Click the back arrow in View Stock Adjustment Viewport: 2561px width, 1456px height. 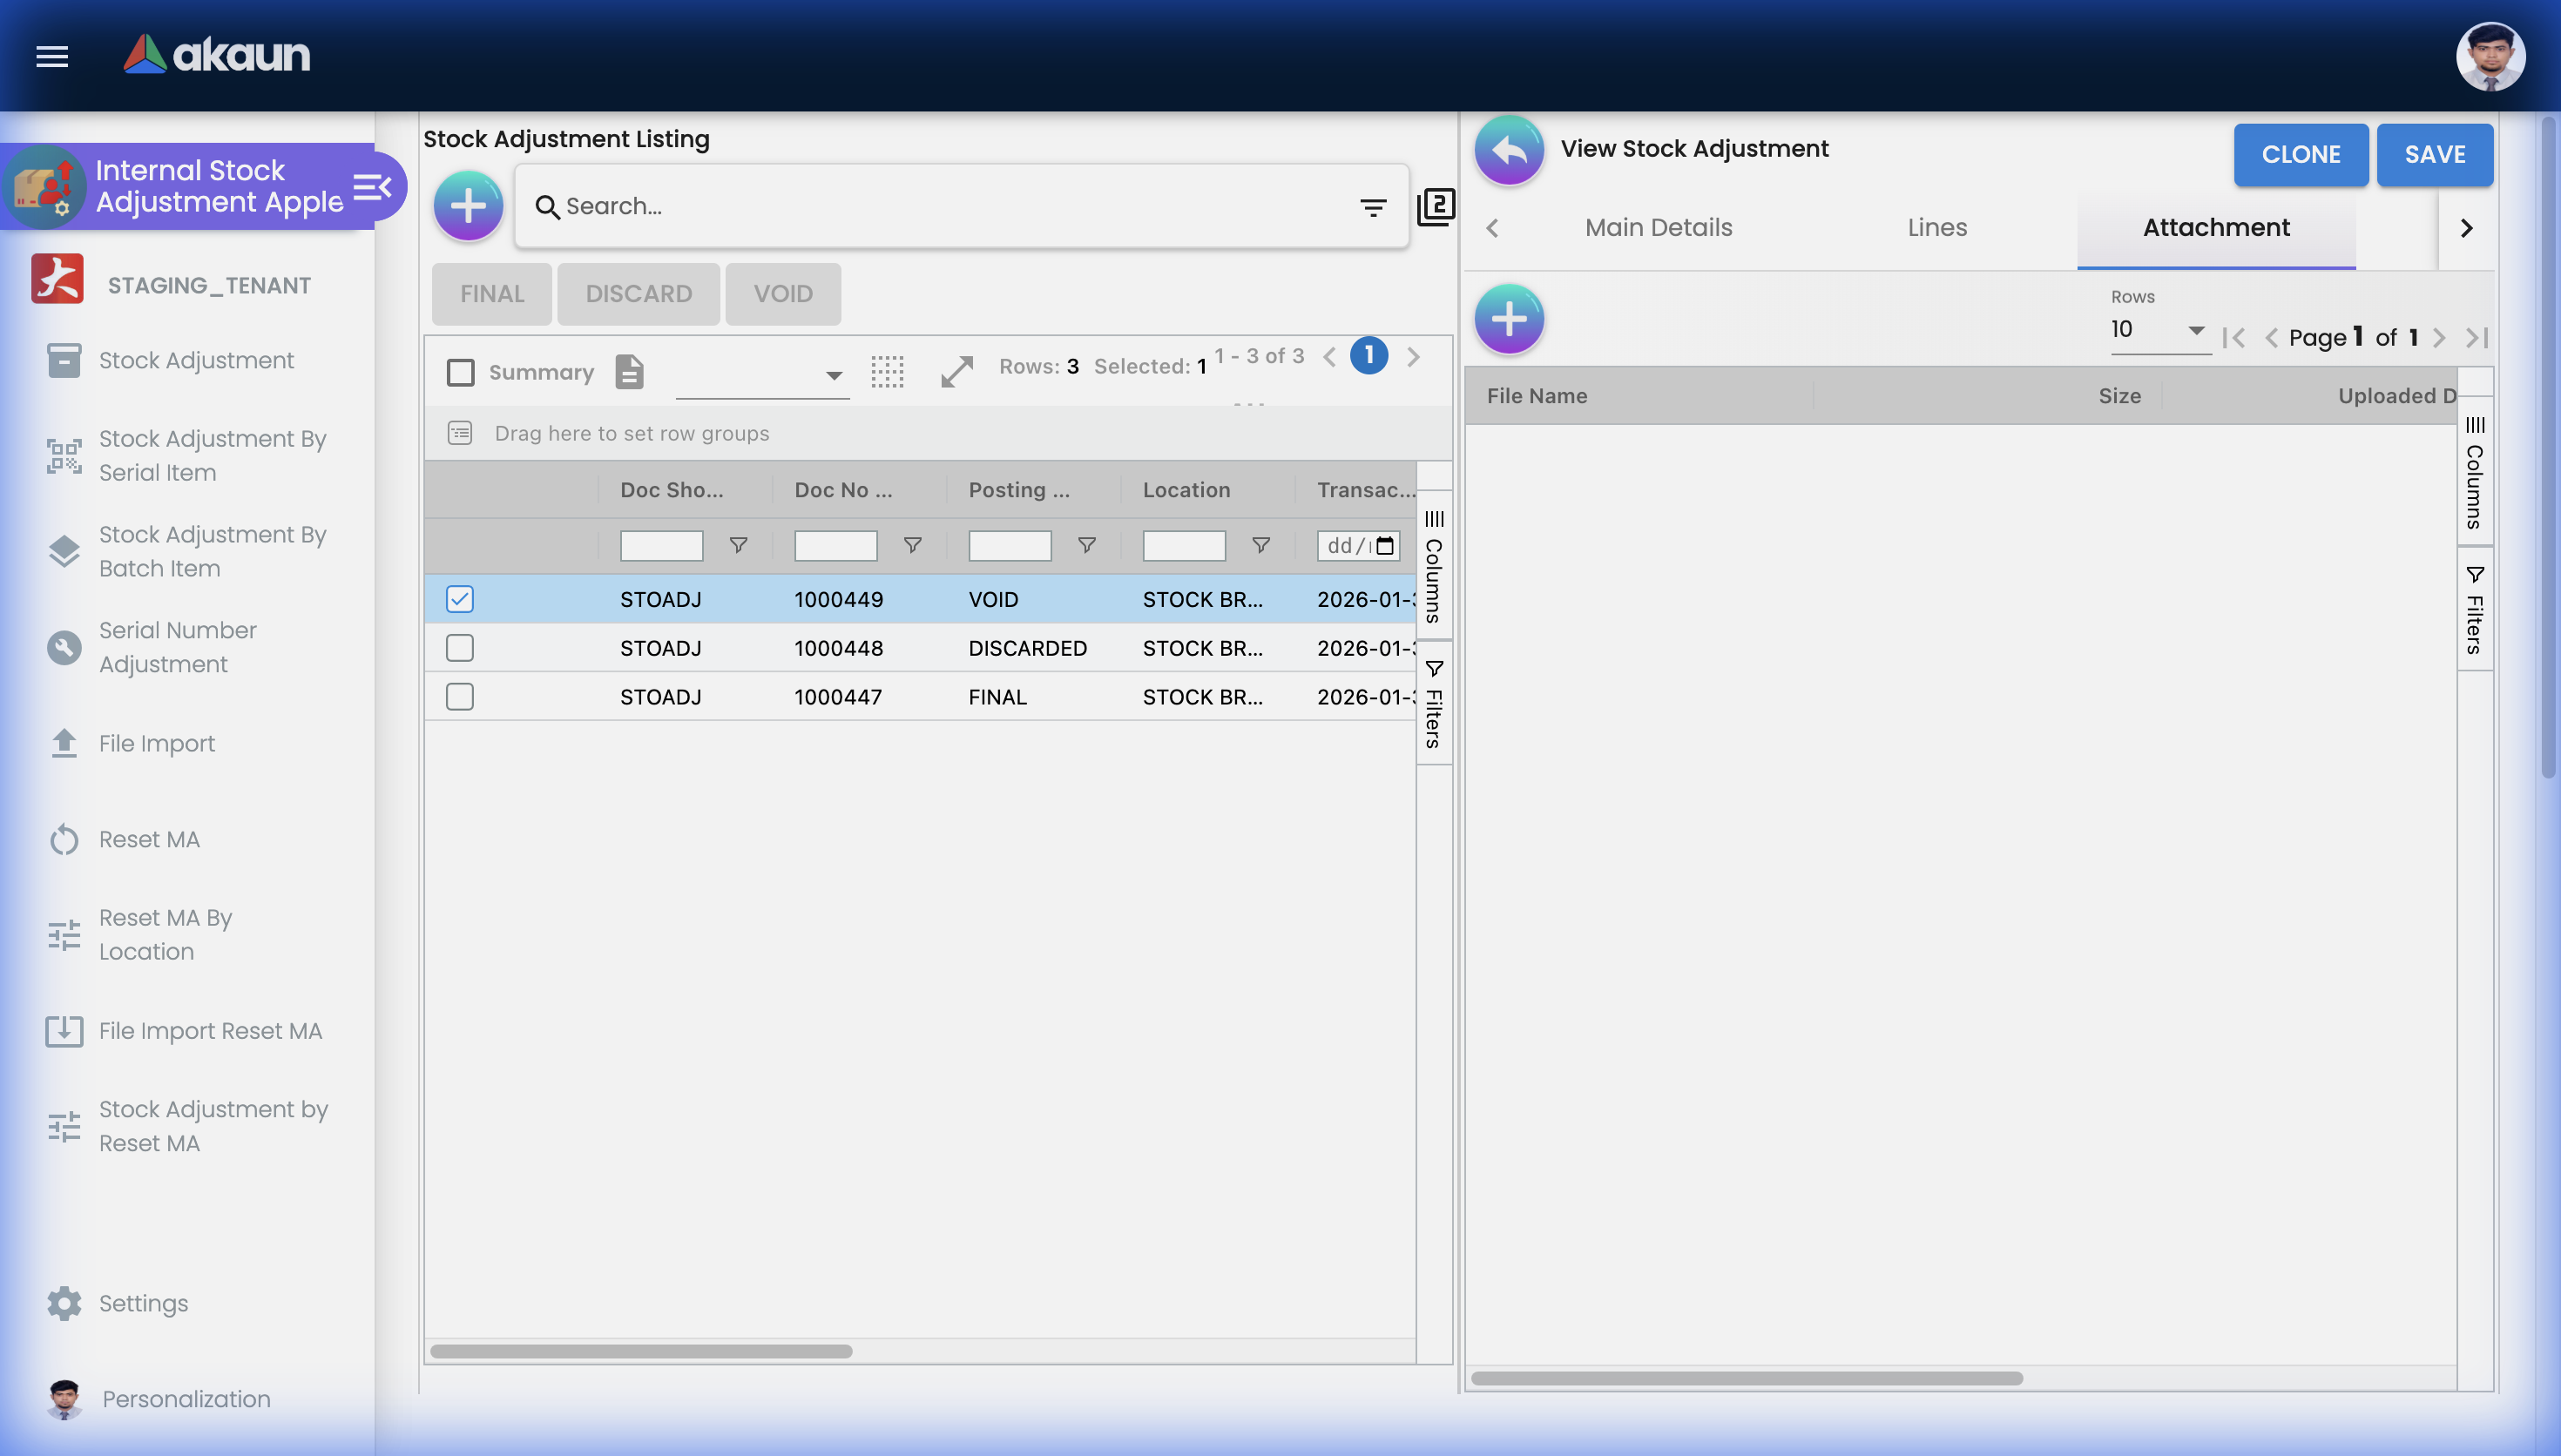1508,151
